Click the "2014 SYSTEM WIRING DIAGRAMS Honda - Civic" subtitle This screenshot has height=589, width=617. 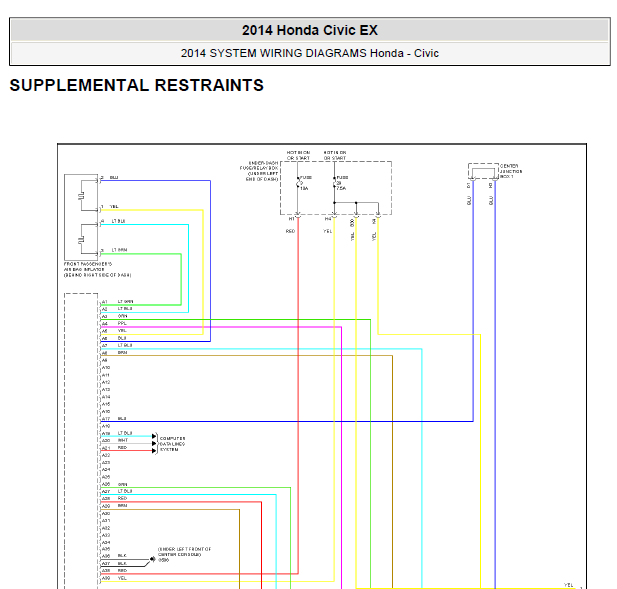tap(310, 53)
